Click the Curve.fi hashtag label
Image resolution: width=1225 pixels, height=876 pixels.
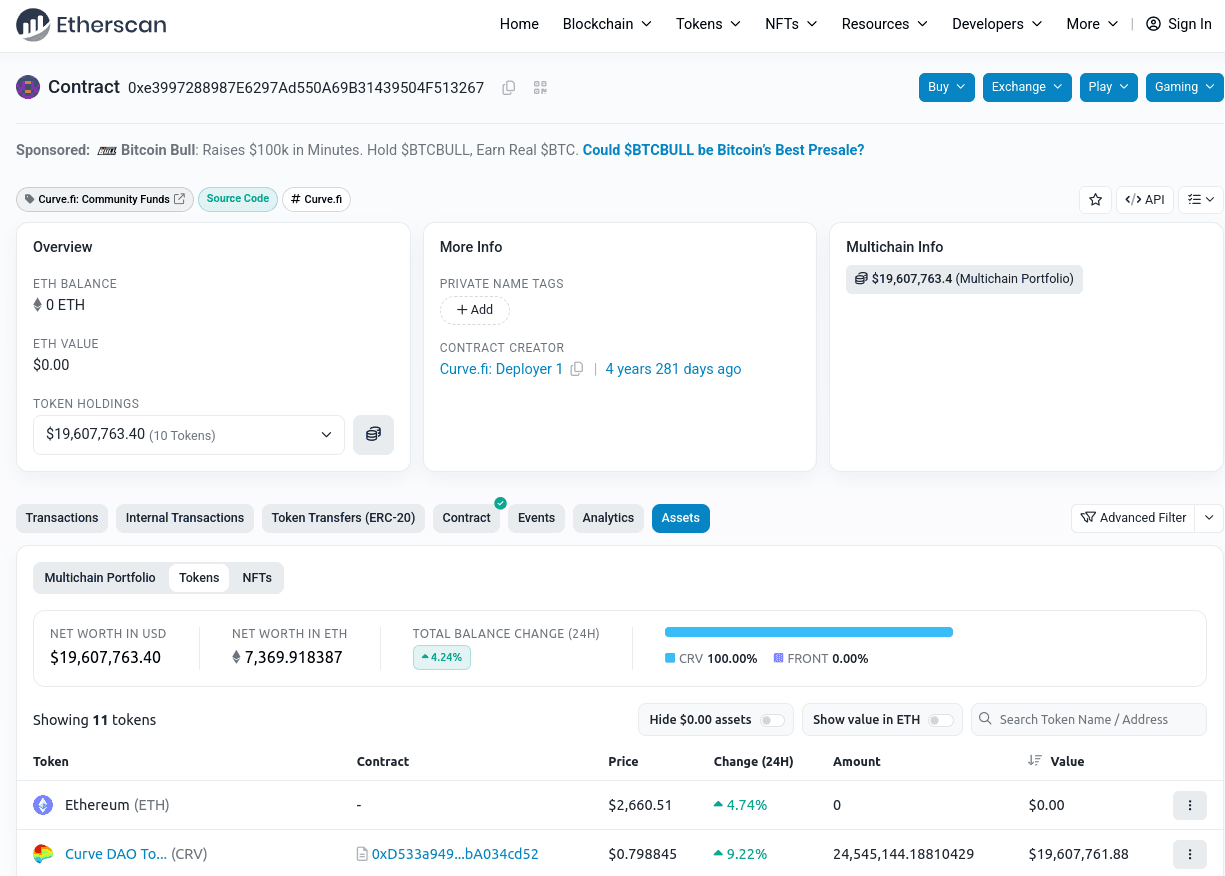(x=316, y=199)
